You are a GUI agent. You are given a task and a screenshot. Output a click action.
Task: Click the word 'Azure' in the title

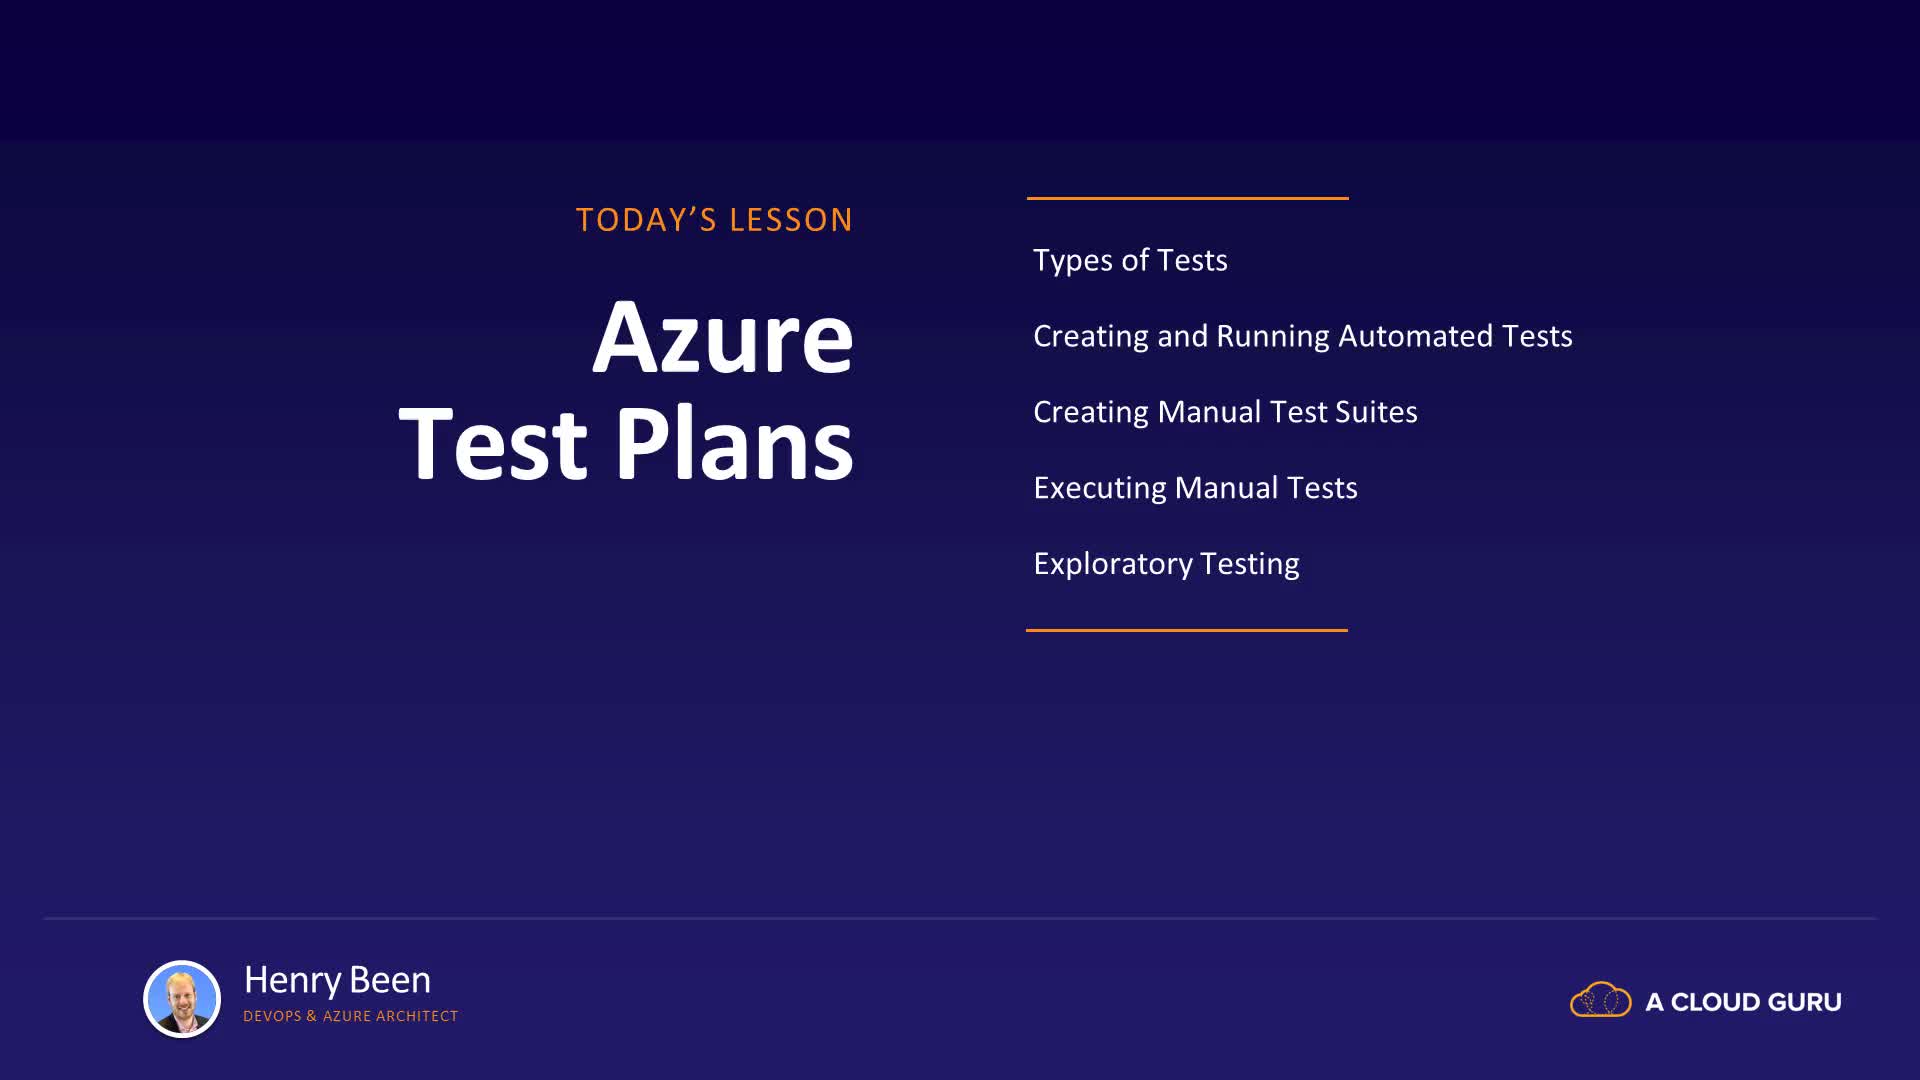[x=723, y=338]
